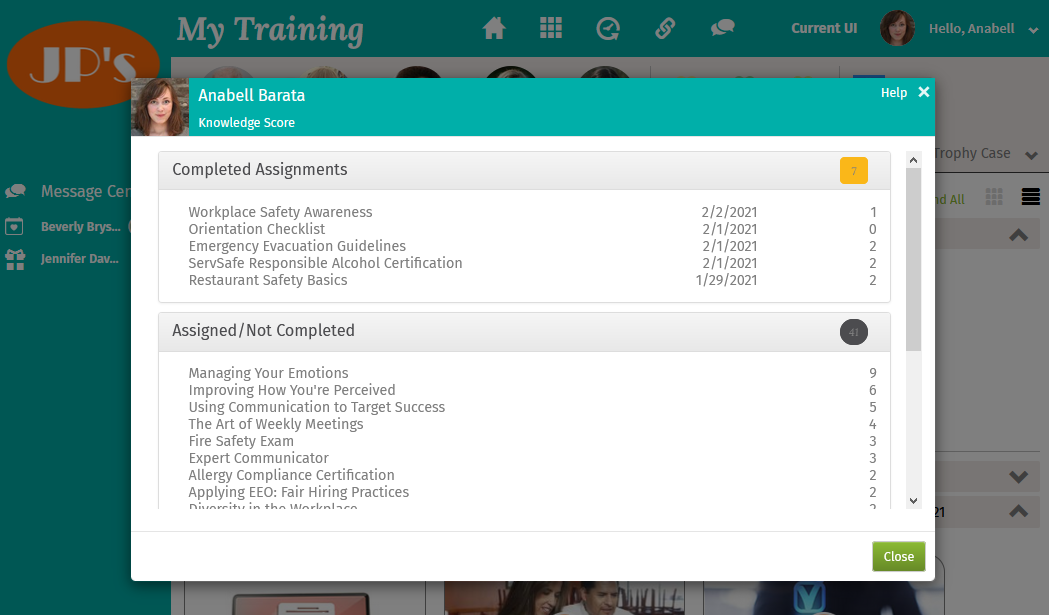
Task: Open user menu arrow next to Hello, Anabell
Action: tap(1033, 30)
